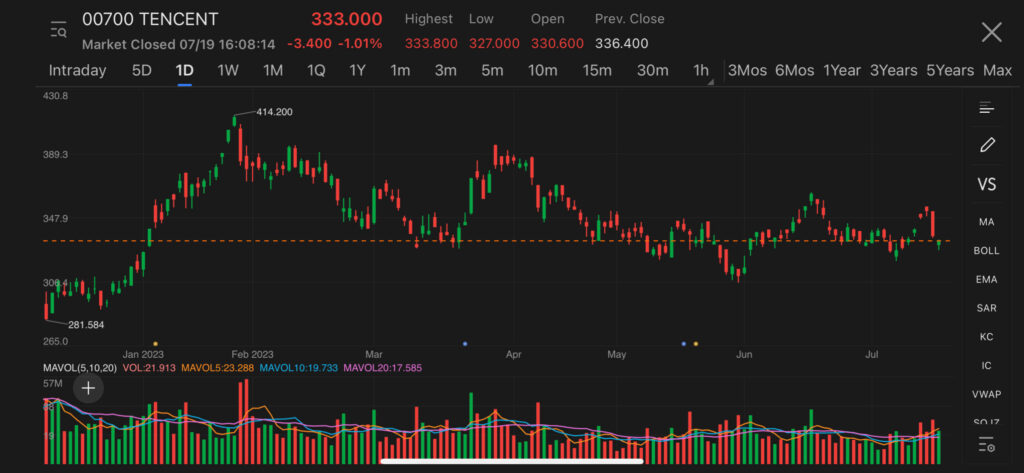Viewport: 1024px width, 473px height.
Task: Toggle the BOLL indicator
Action: click(986, 251)
